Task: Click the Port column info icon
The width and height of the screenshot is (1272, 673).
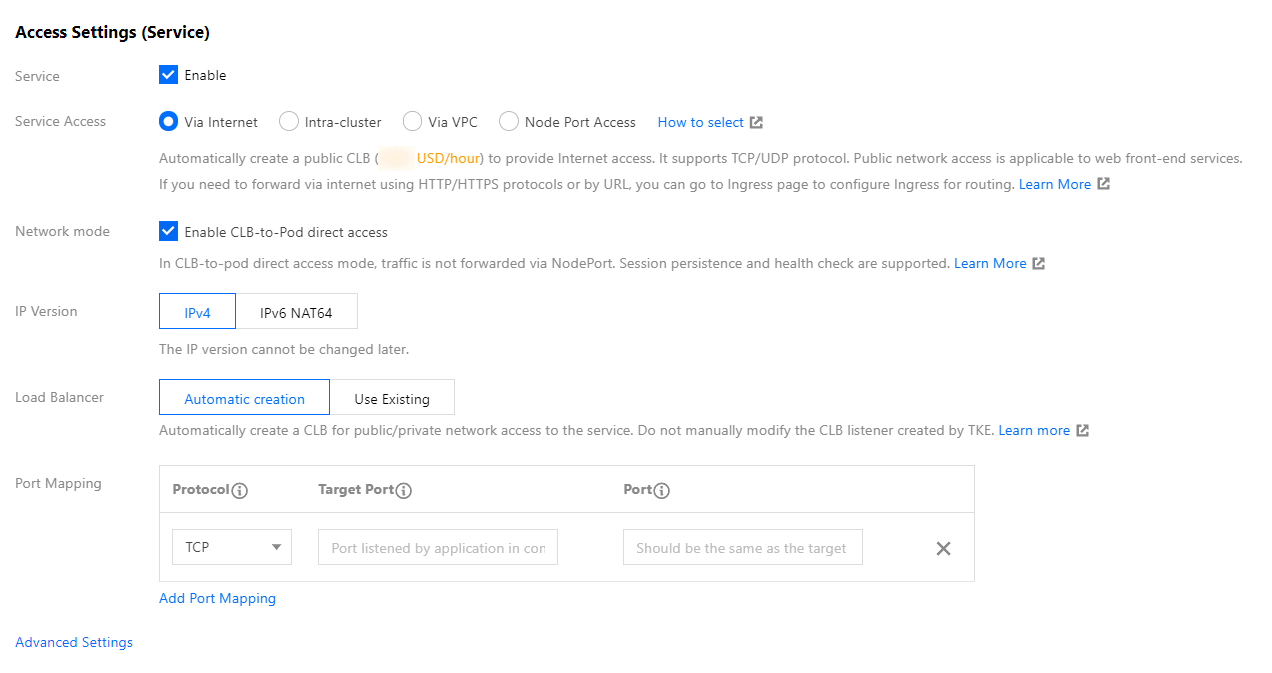Action: coord(662,491)
